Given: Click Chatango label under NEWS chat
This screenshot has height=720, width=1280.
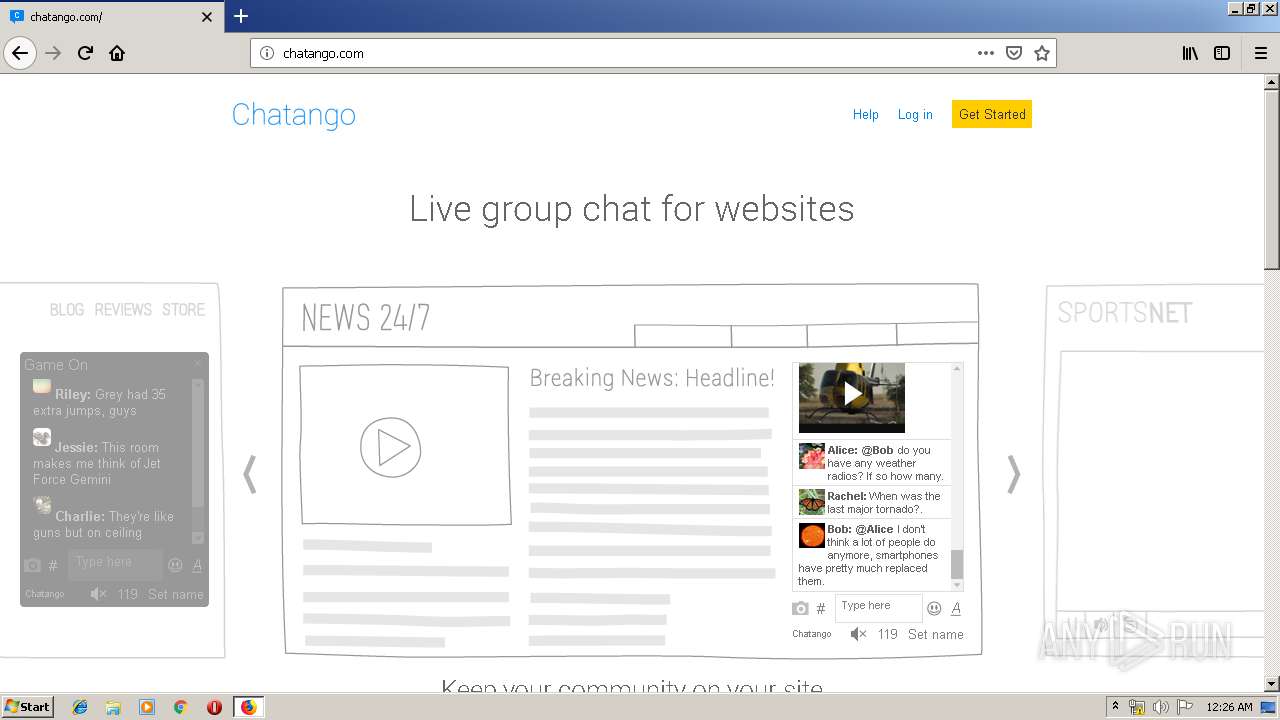Looking at the screenshot, I should [812, 634].
